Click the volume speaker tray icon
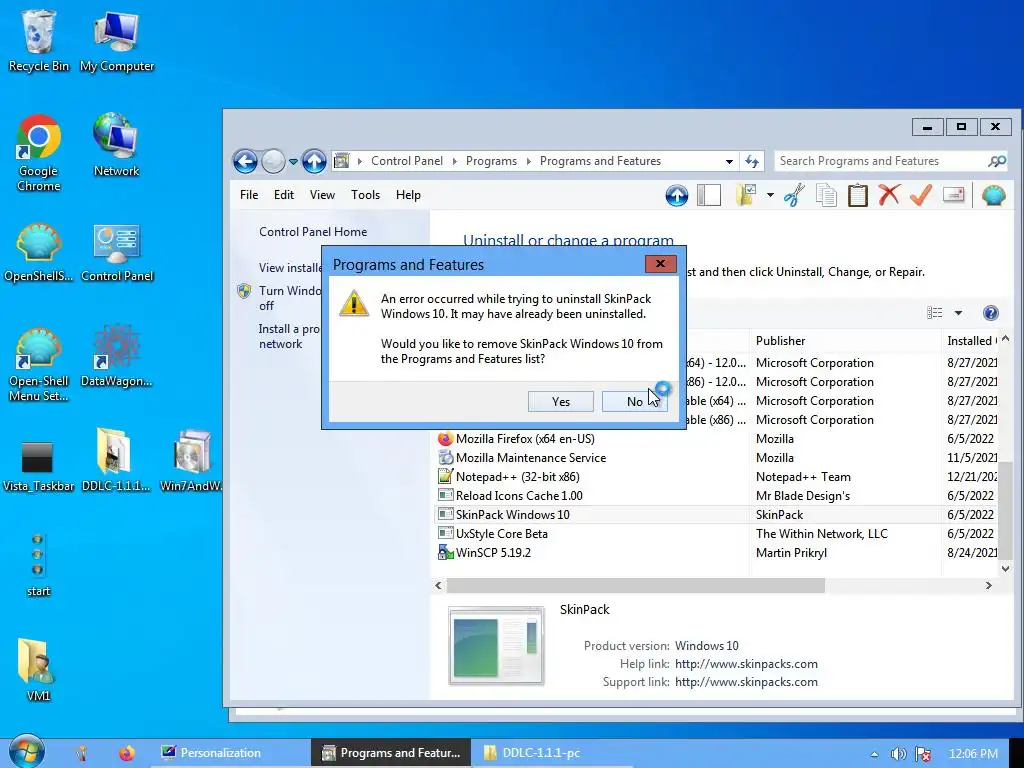This screenshot has width=1024, height=768. pos(898,754)
